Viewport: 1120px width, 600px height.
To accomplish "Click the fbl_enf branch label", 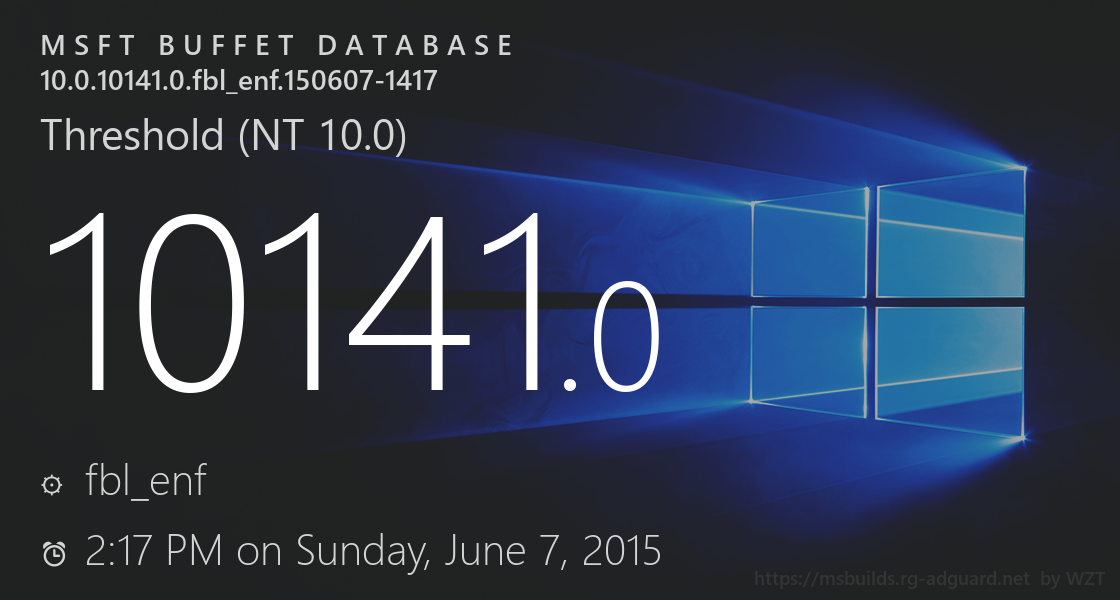I will tap(146, 482).
